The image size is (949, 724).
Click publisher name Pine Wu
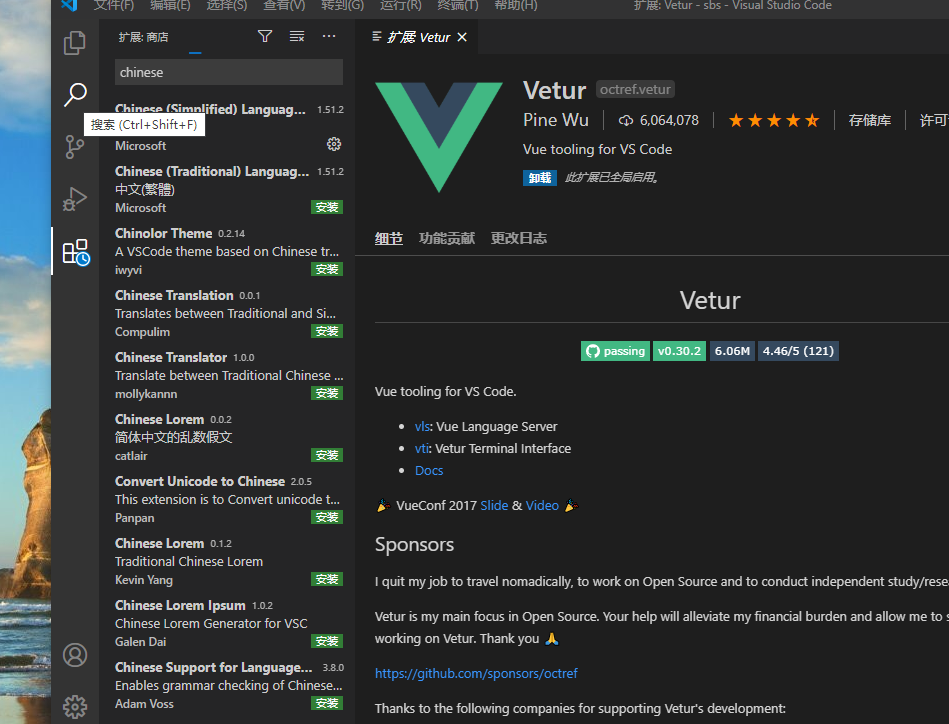[556, 120]
